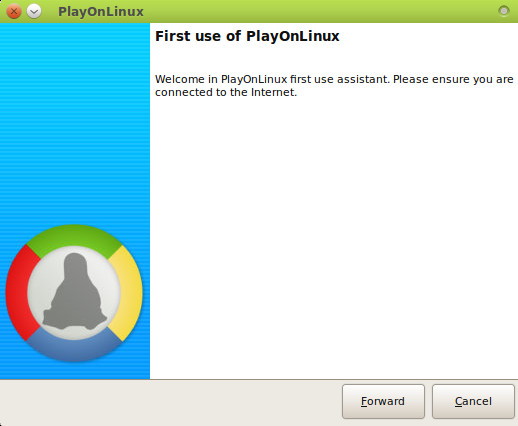Click the red segment of the logo ring
Viewport: 518px width, 426px height.
(18, 293)
